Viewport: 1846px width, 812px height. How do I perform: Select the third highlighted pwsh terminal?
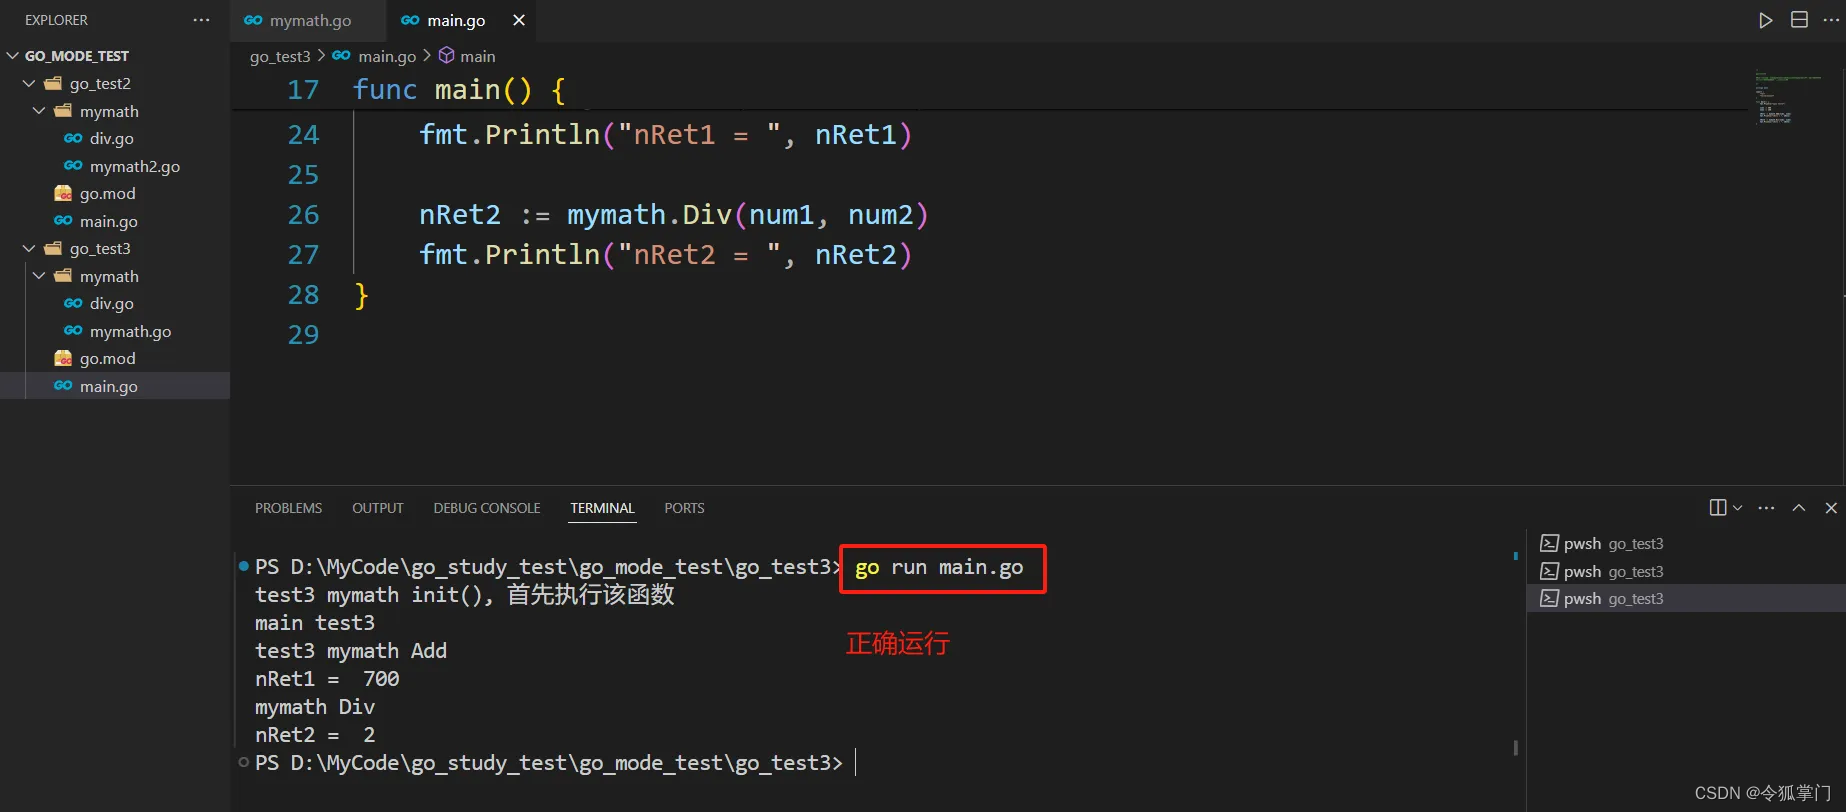tap(1686, 598)
